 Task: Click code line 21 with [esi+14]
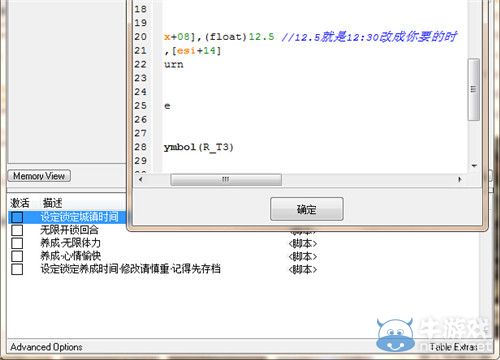click(x=193, y=51)
